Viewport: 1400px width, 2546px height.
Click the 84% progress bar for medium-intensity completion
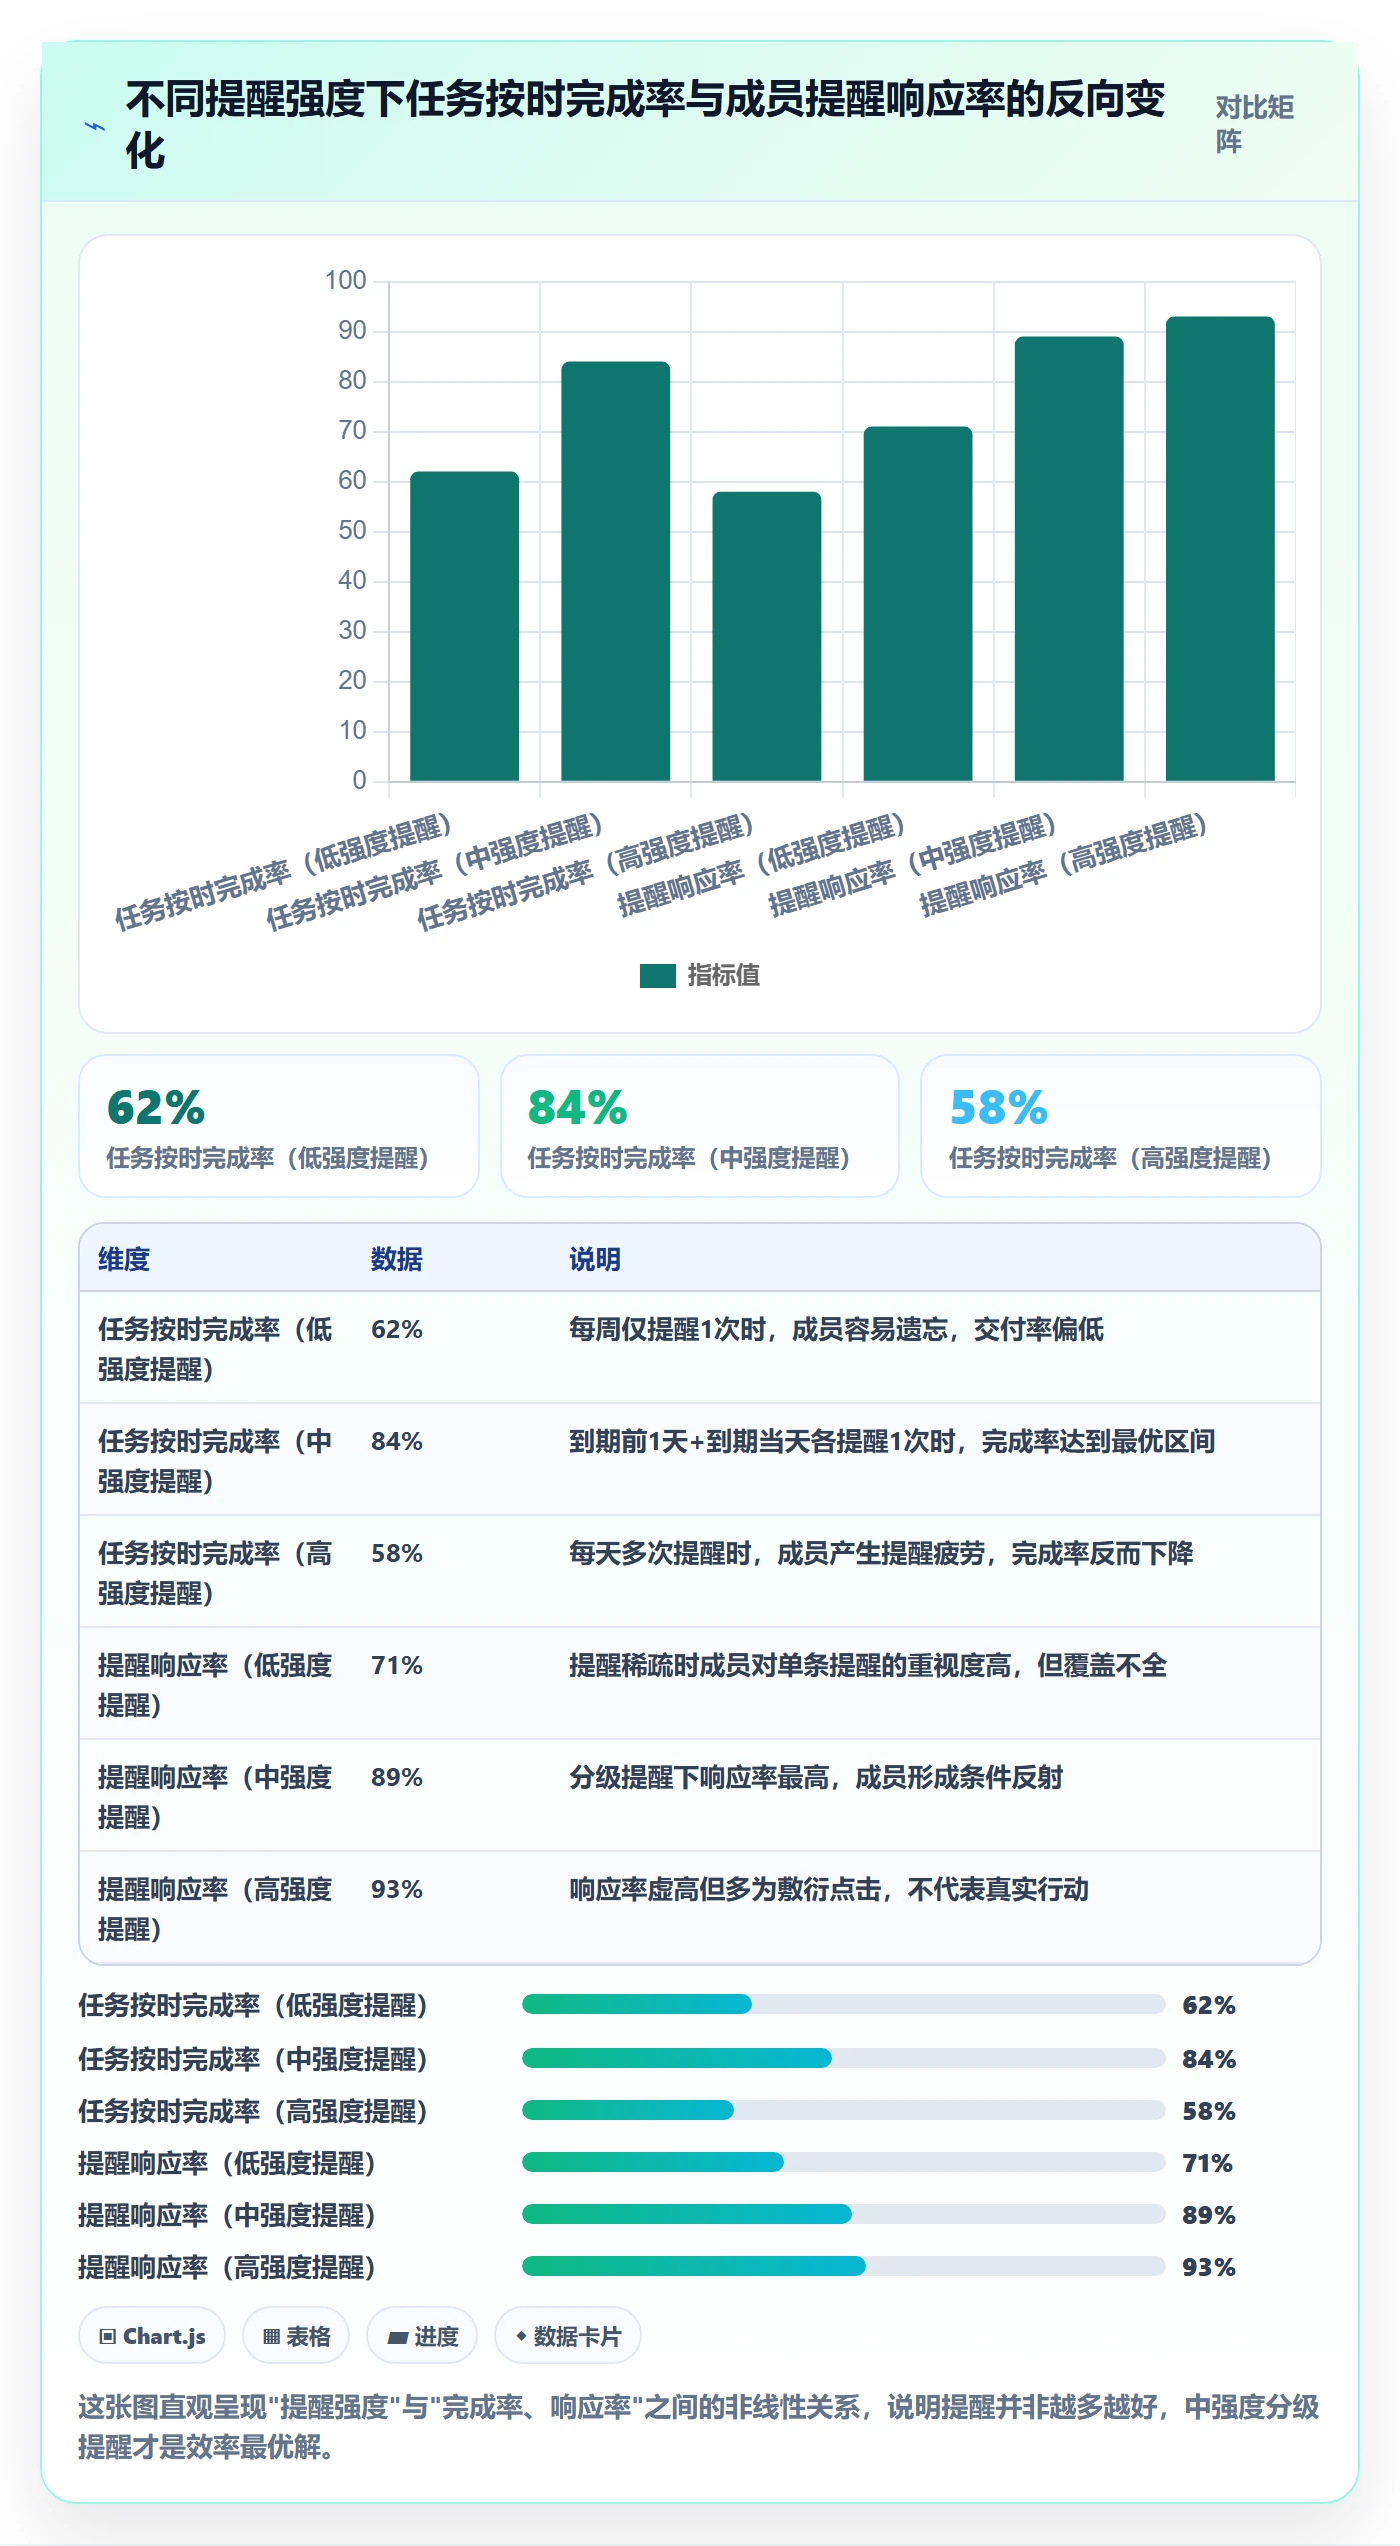[843, 2058]
